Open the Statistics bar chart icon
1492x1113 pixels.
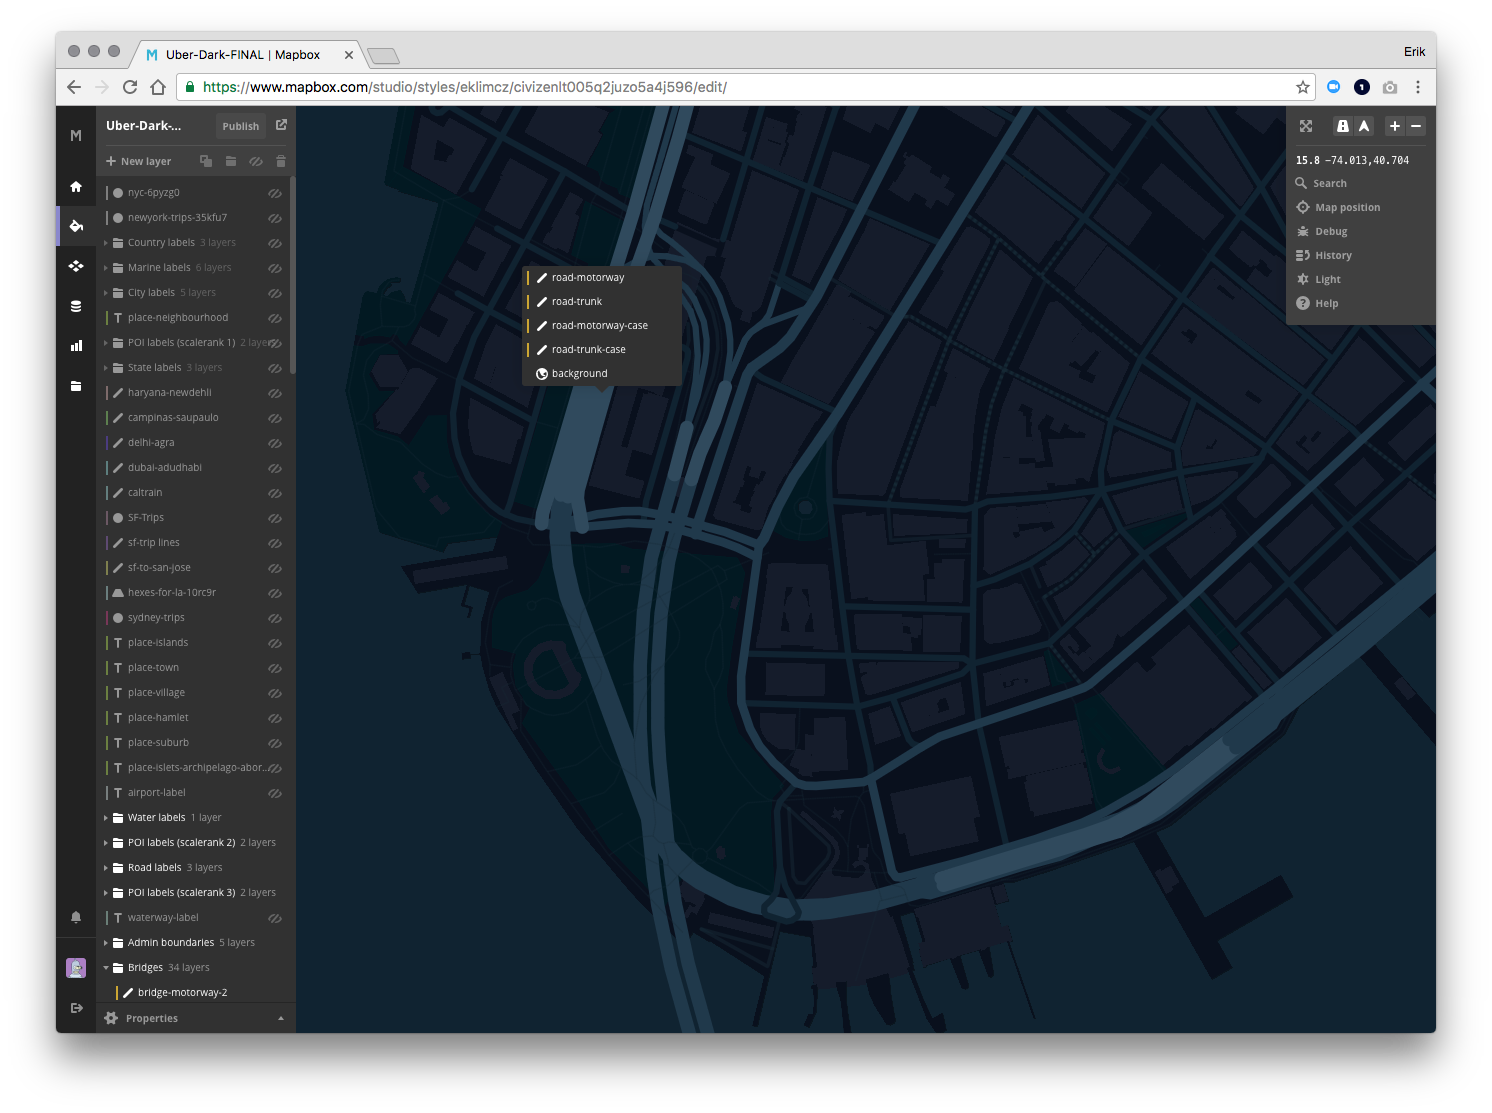coord(76,346)
